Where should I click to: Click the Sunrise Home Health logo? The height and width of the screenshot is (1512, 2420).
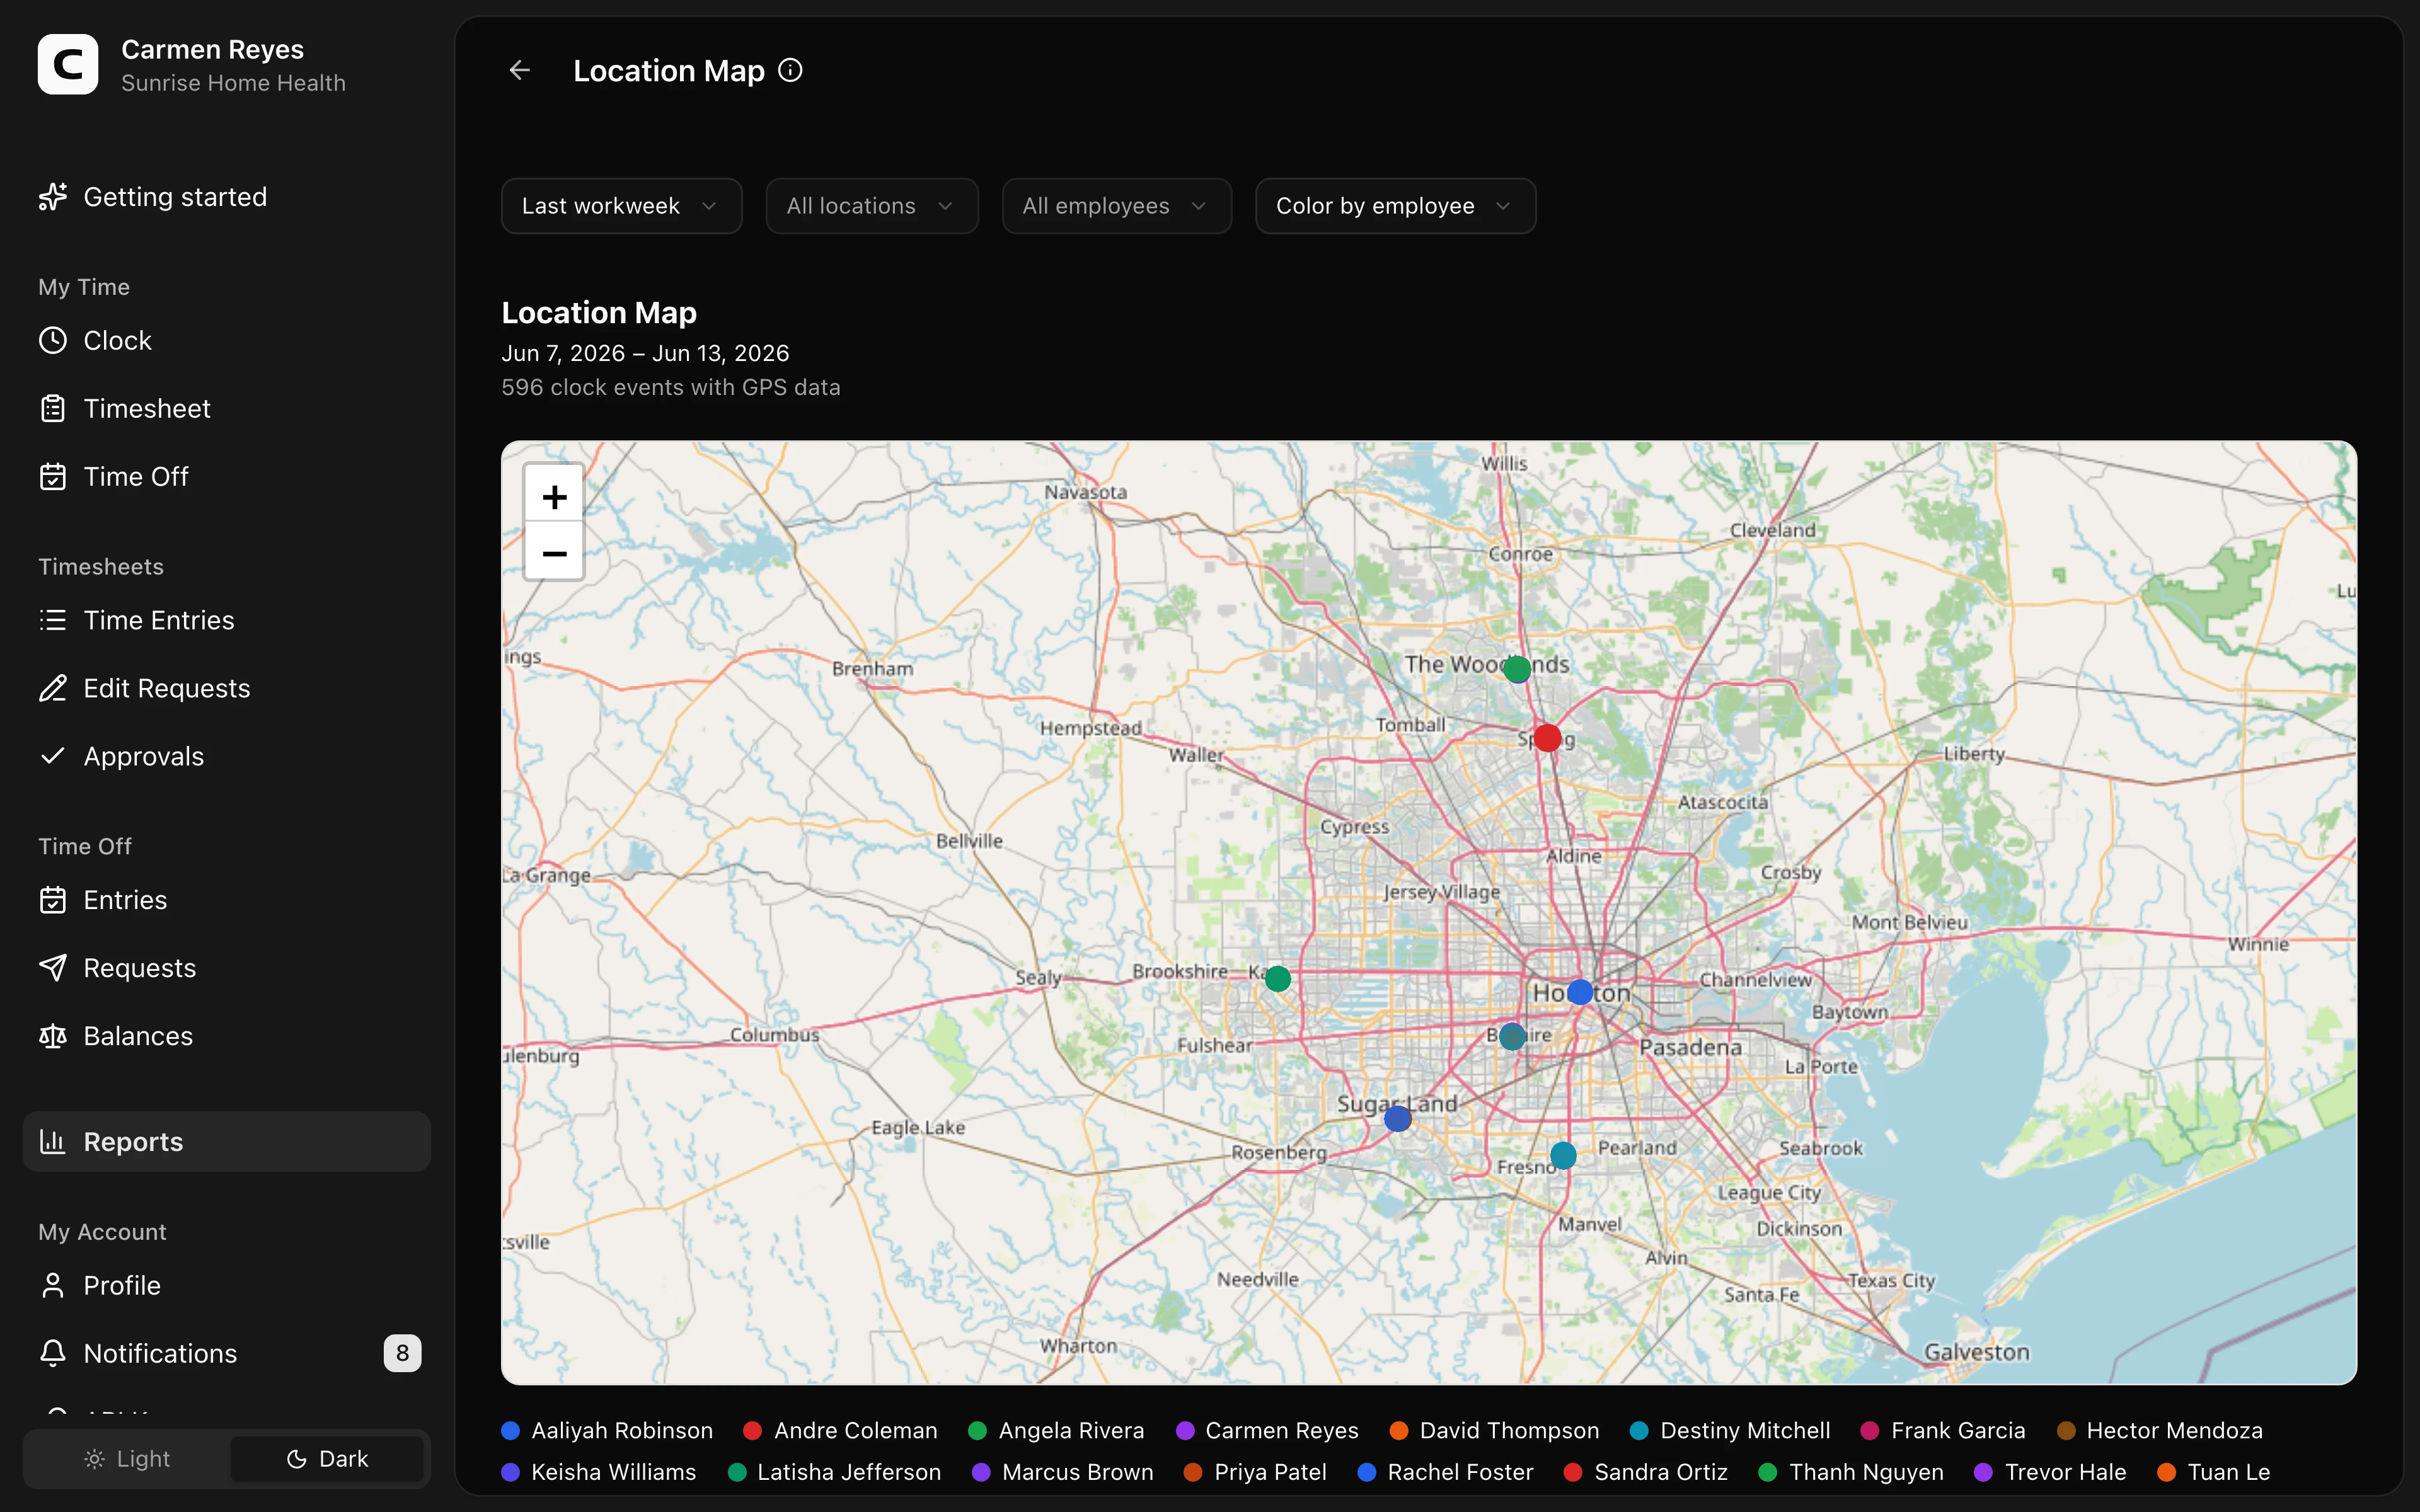coord(68,64)
